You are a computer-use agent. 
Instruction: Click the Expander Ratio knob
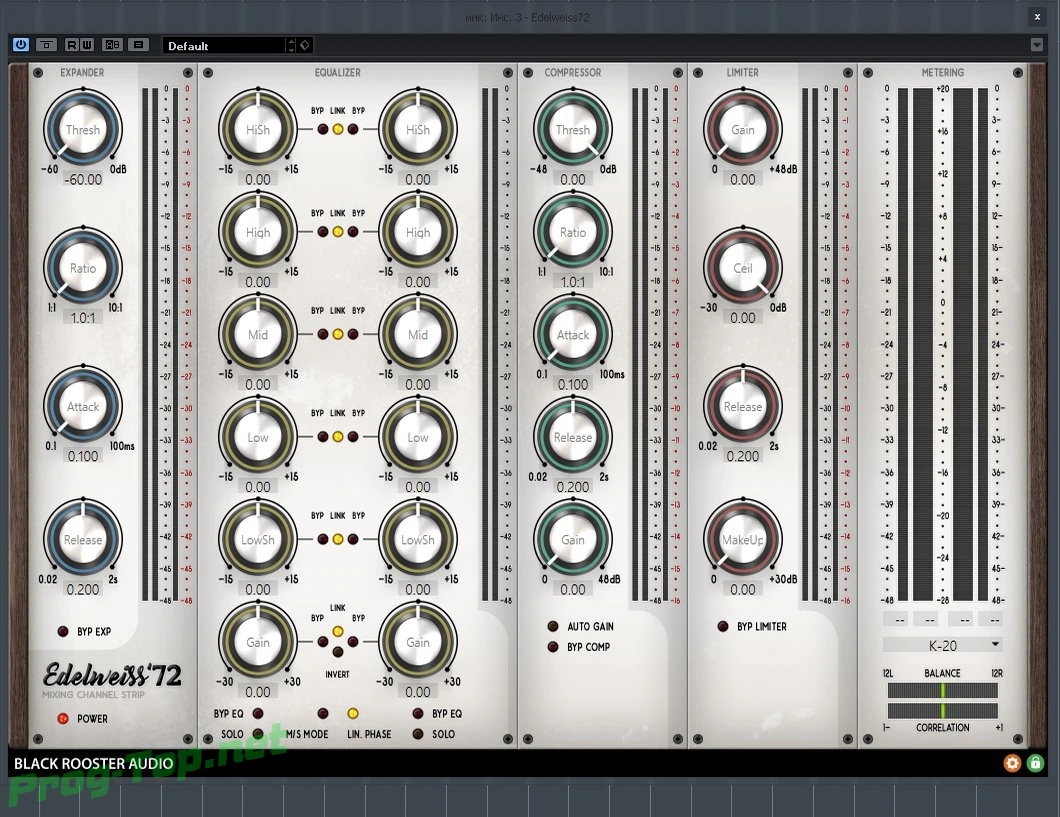pyautogui.click(x=82, y=268)
